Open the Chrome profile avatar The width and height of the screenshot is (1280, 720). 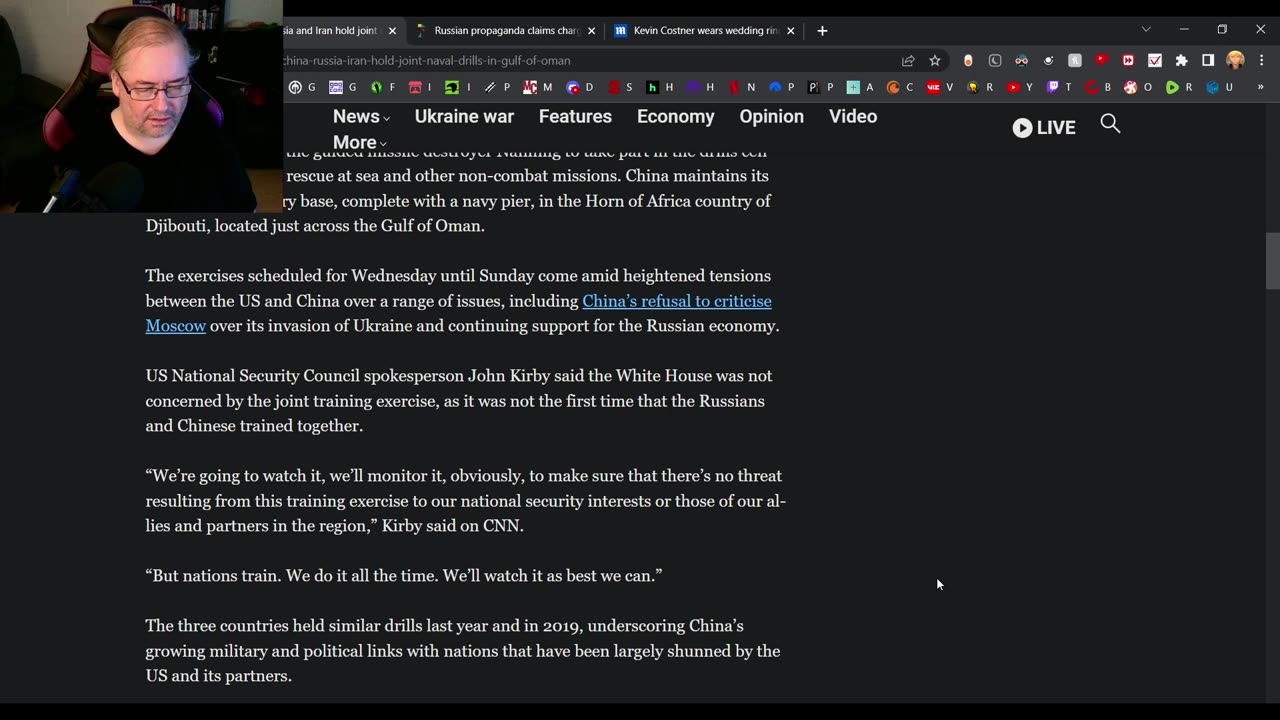[1235, 60]
